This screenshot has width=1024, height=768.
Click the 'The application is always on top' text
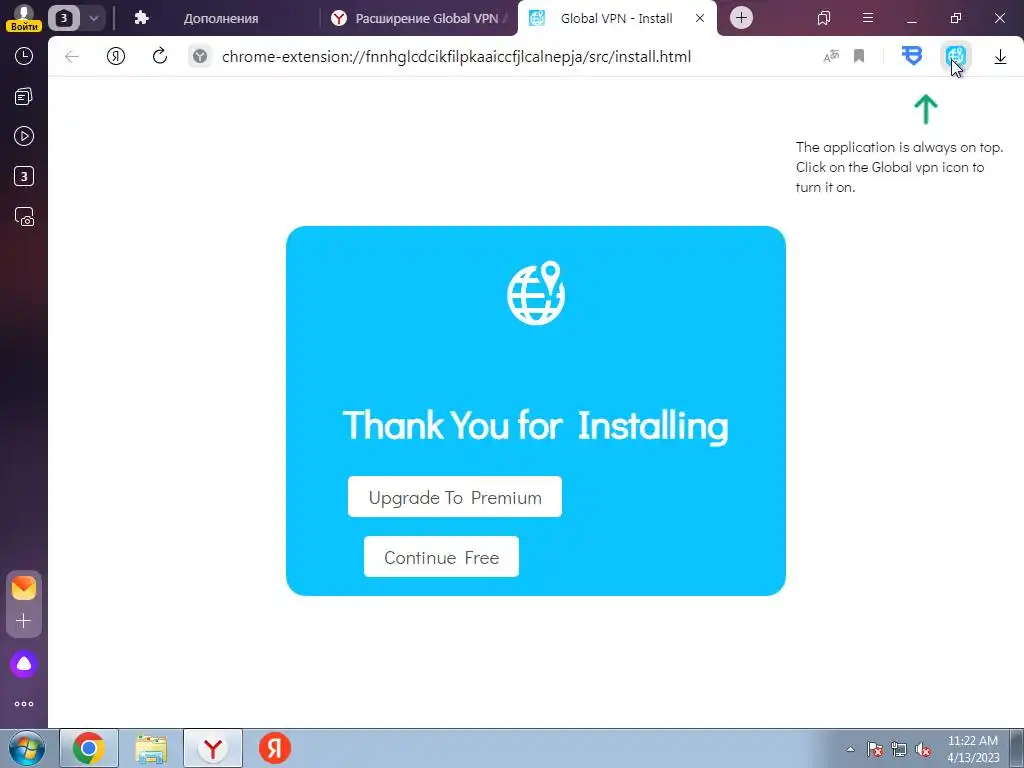[899, 148]
